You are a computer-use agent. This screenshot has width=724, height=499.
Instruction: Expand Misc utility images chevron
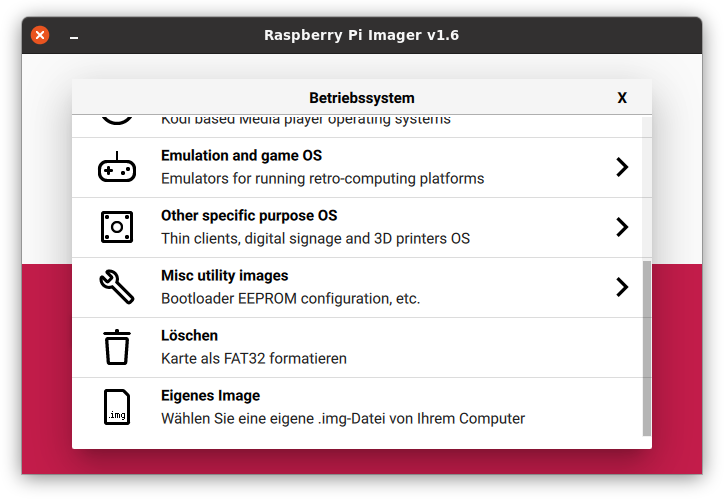tap(622, 287)
